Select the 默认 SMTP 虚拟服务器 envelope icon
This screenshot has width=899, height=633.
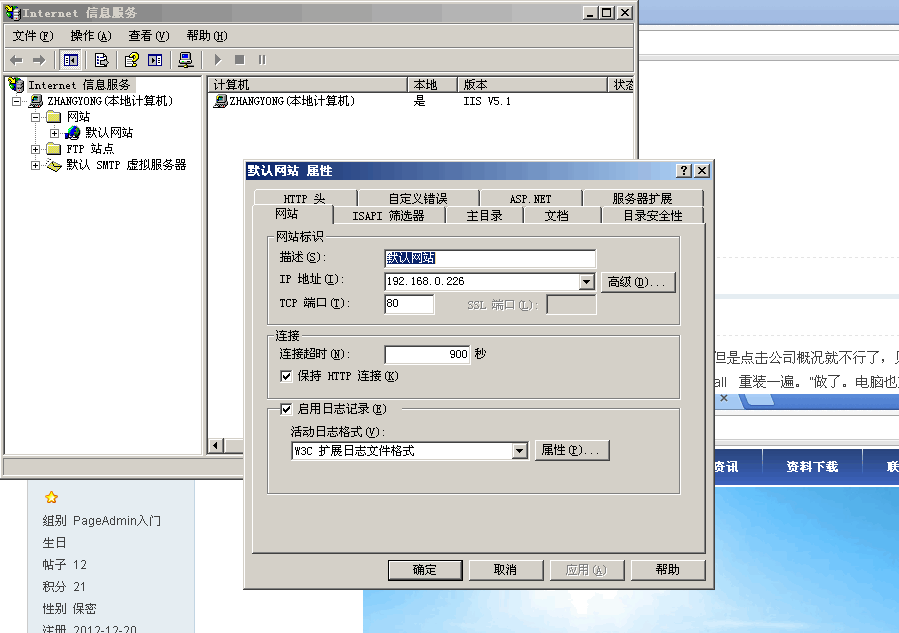pyautogui.click(x=54, y=165)
